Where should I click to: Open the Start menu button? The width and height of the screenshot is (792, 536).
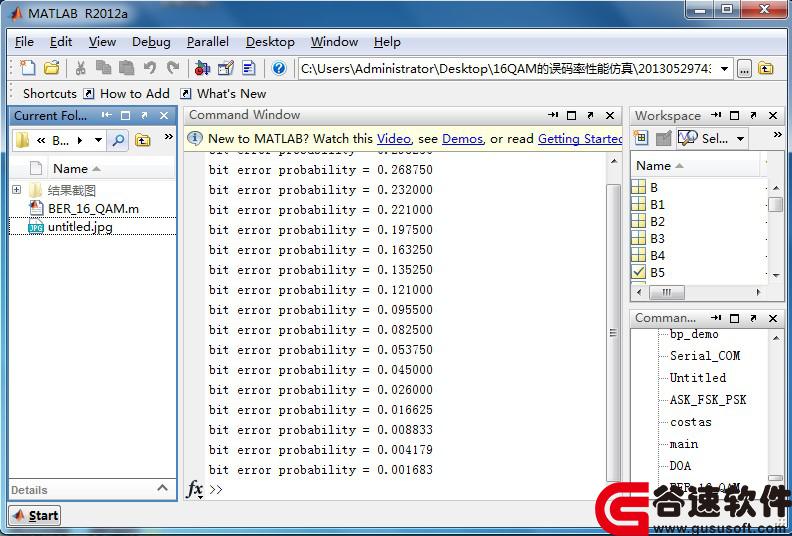point(35,515)
